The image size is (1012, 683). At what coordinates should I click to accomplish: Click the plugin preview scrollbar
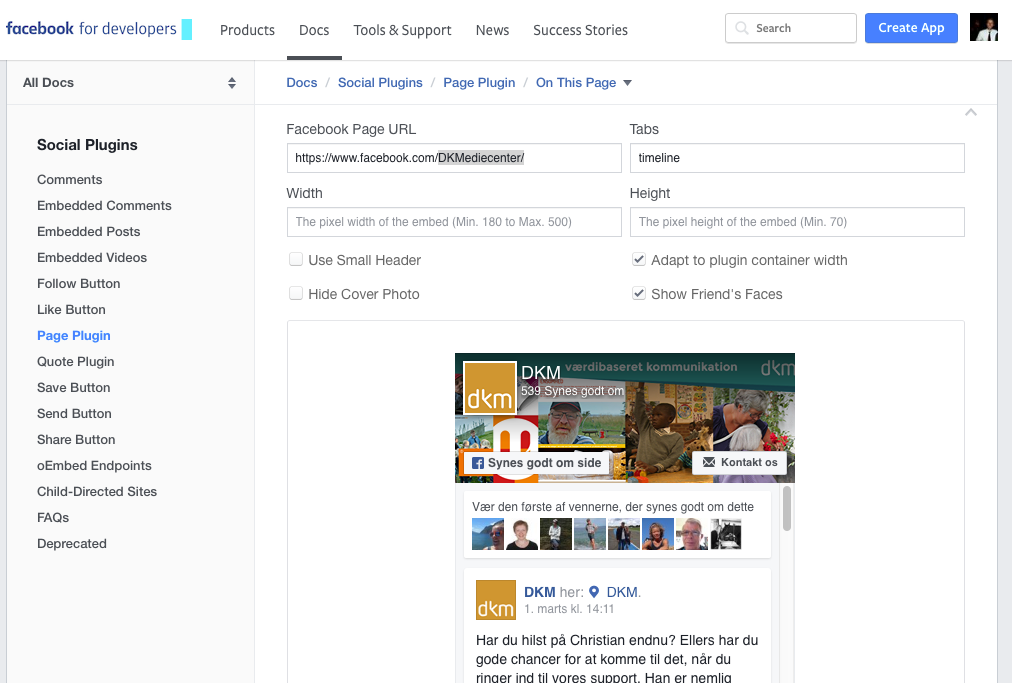[x=787, y=509]
